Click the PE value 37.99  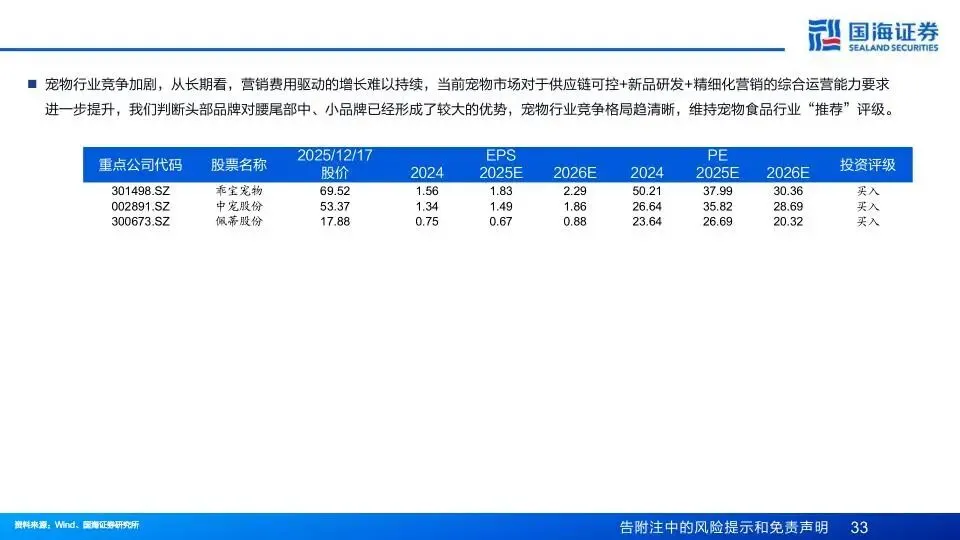click(718, 191)
